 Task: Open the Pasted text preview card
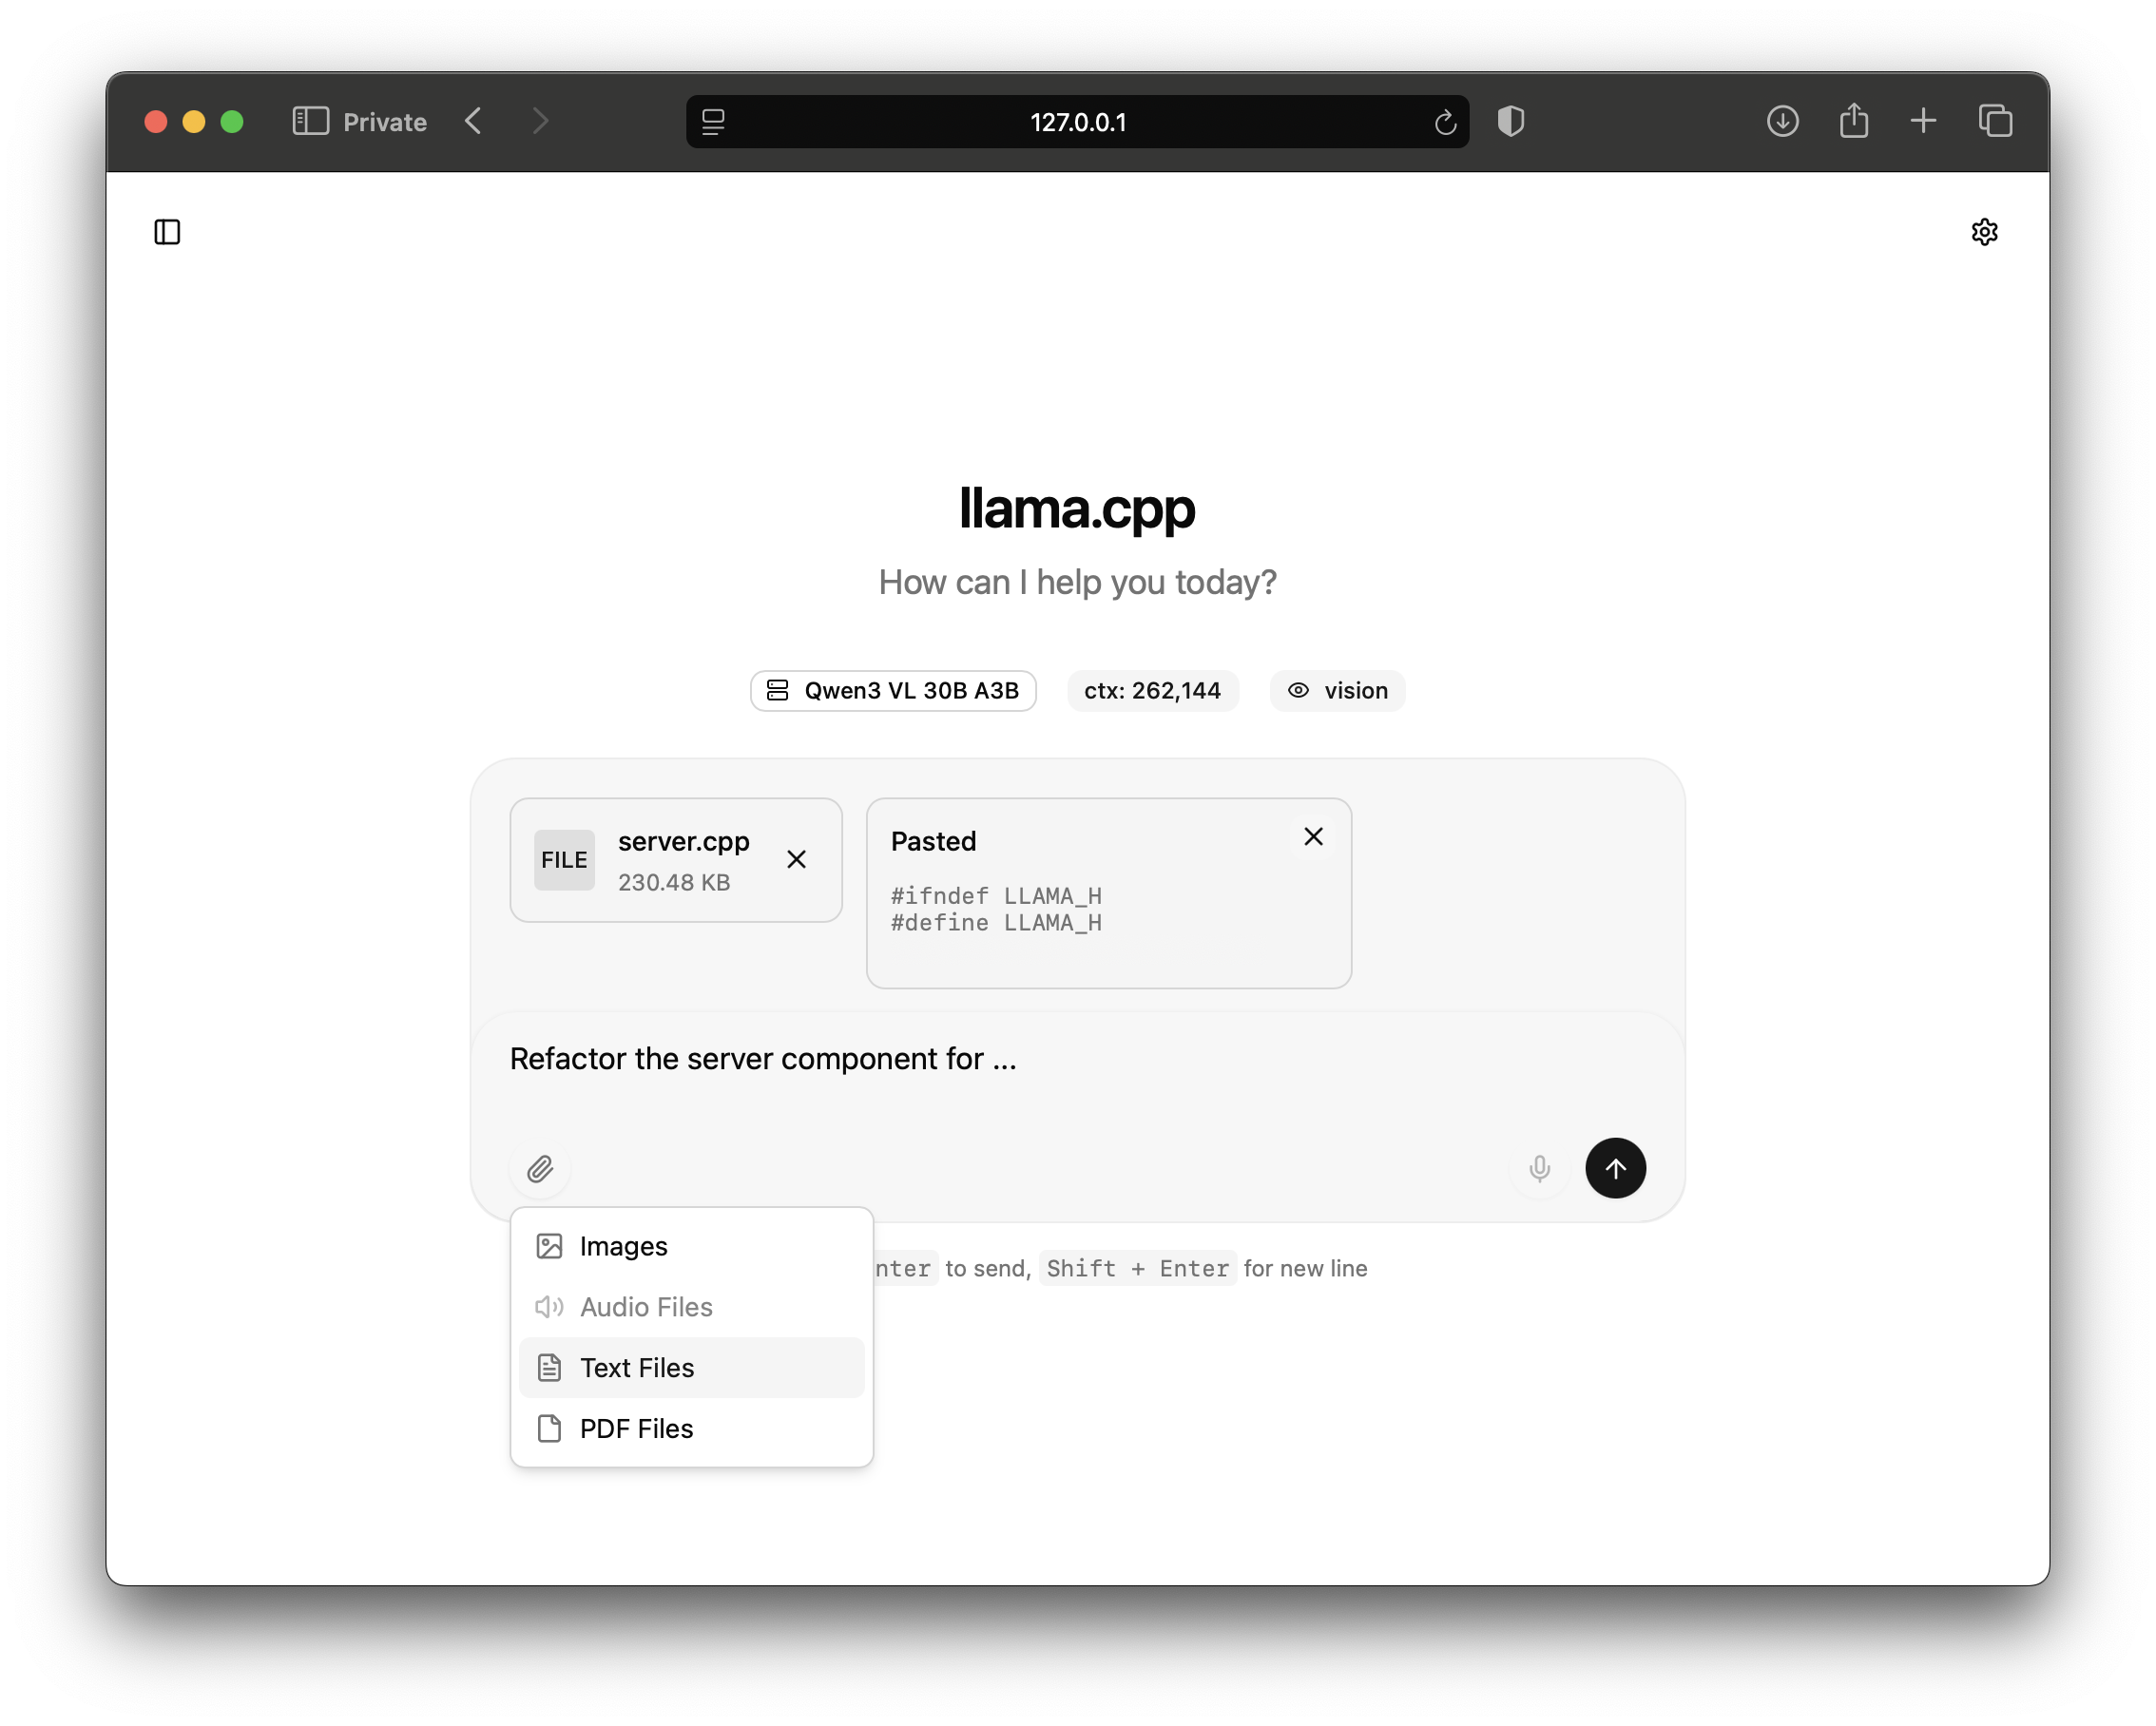[1109, 893]
